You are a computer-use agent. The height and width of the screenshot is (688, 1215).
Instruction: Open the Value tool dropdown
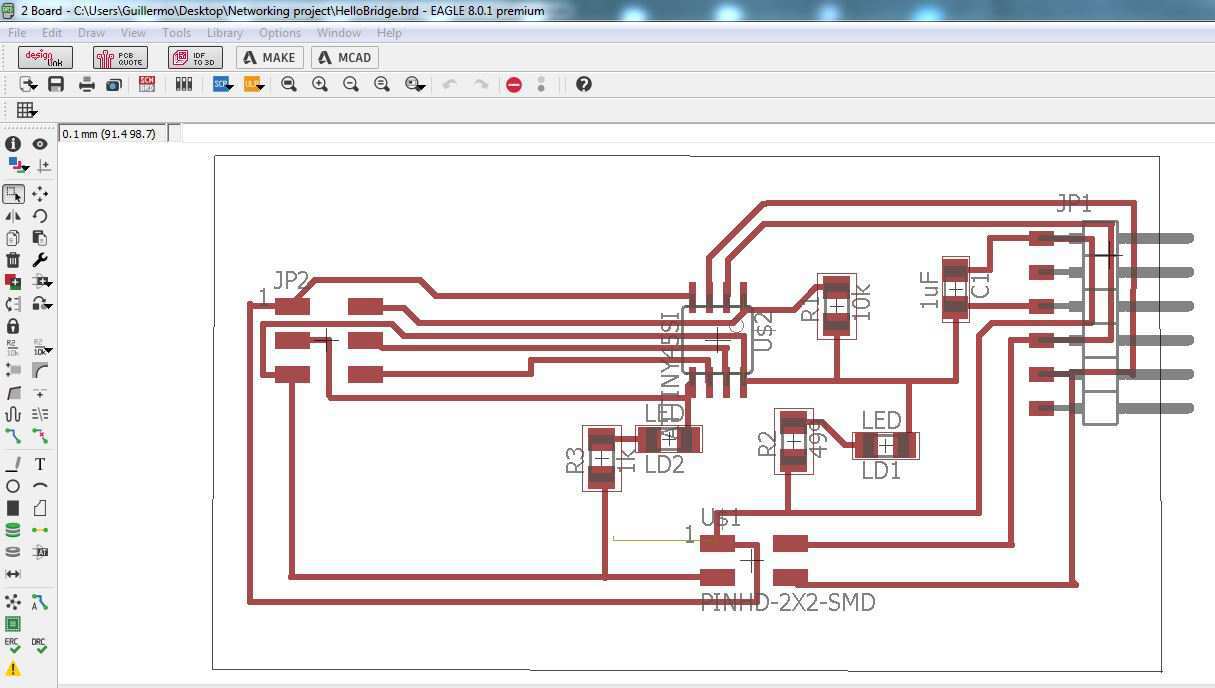42,348
